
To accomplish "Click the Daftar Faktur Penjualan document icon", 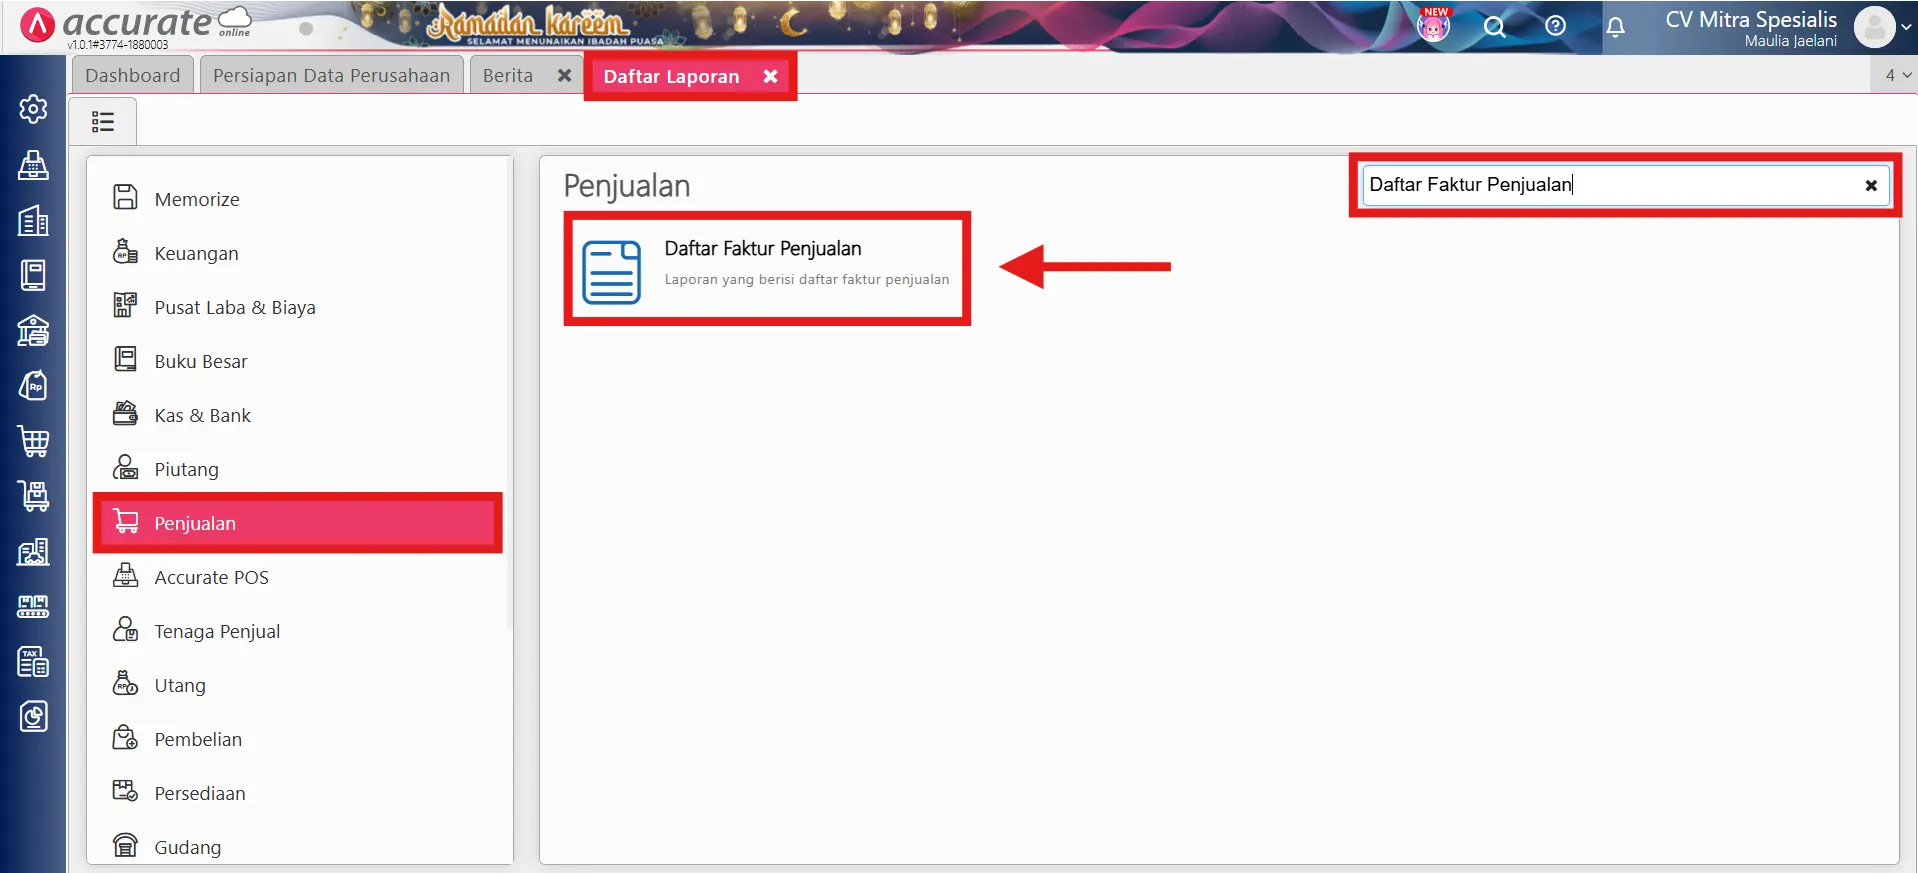I will click(x=611, y=272).
